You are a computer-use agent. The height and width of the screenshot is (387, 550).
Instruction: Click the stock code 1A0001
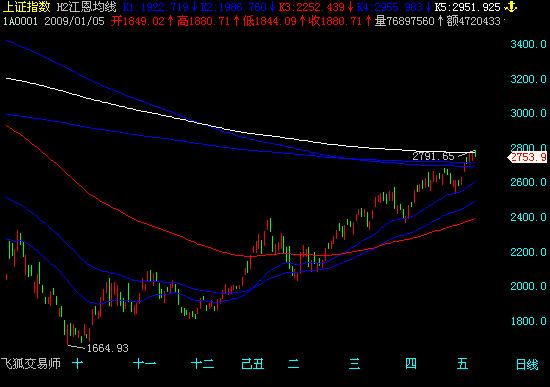[x=20, y=21]
